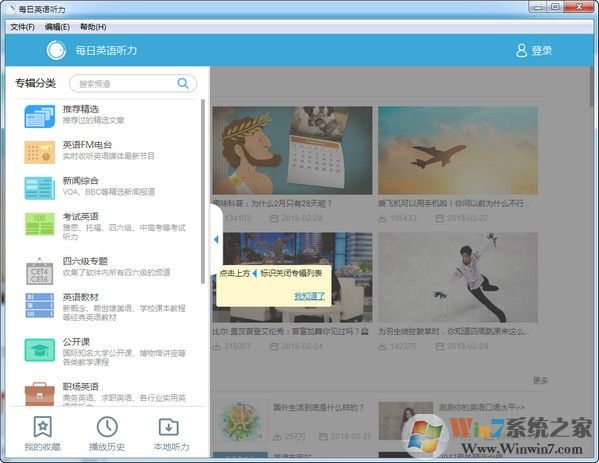Open article 测测你的英语口语水平
The image size is (599, 463).
click(x=481, y=408)
